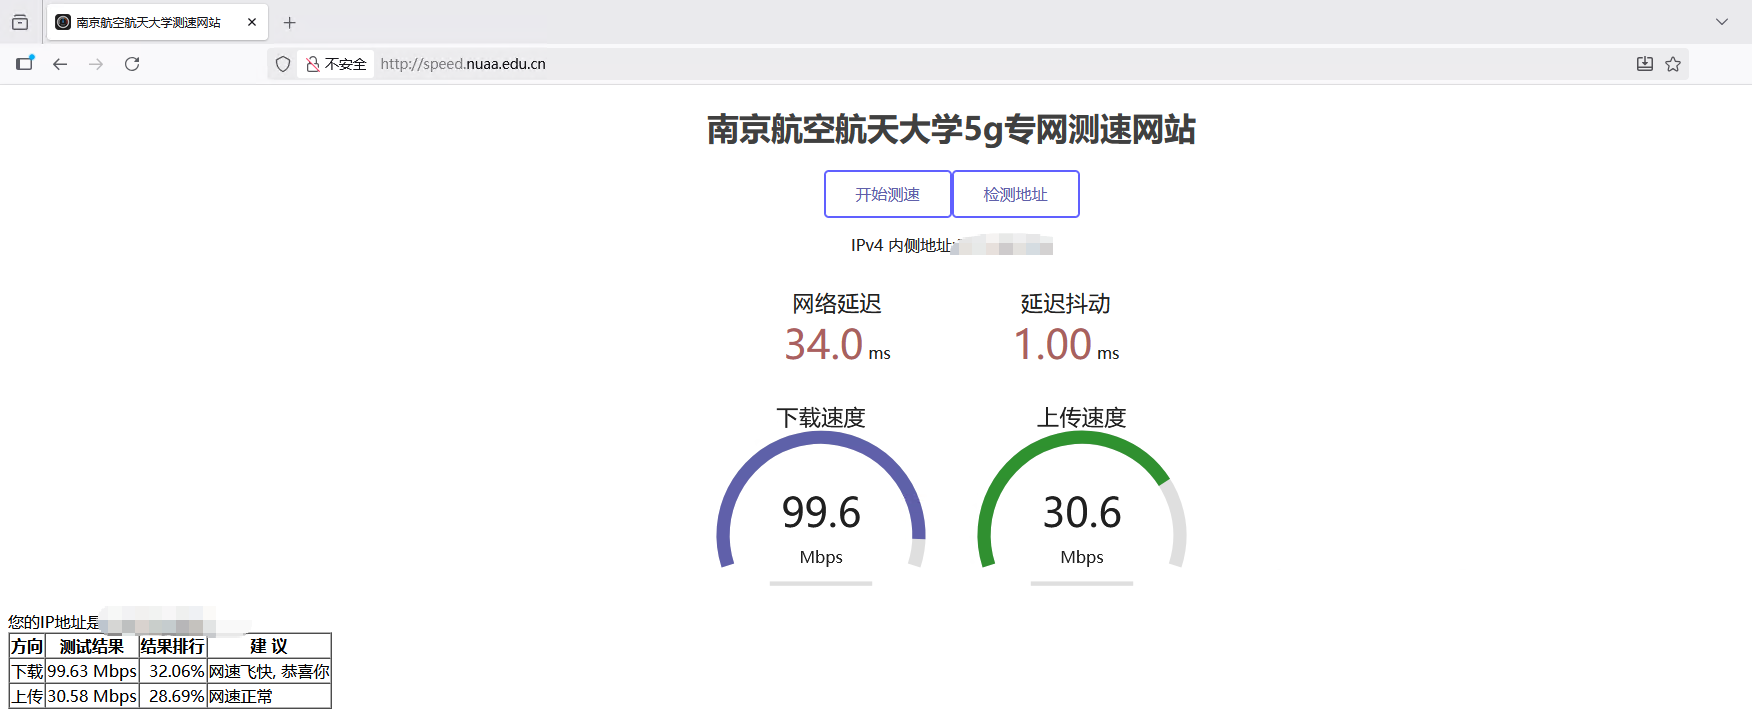Viewport: 1752px width, 711px height.
Task: Click the Firefox View icon beside the tab
Action: pos(20,22)
